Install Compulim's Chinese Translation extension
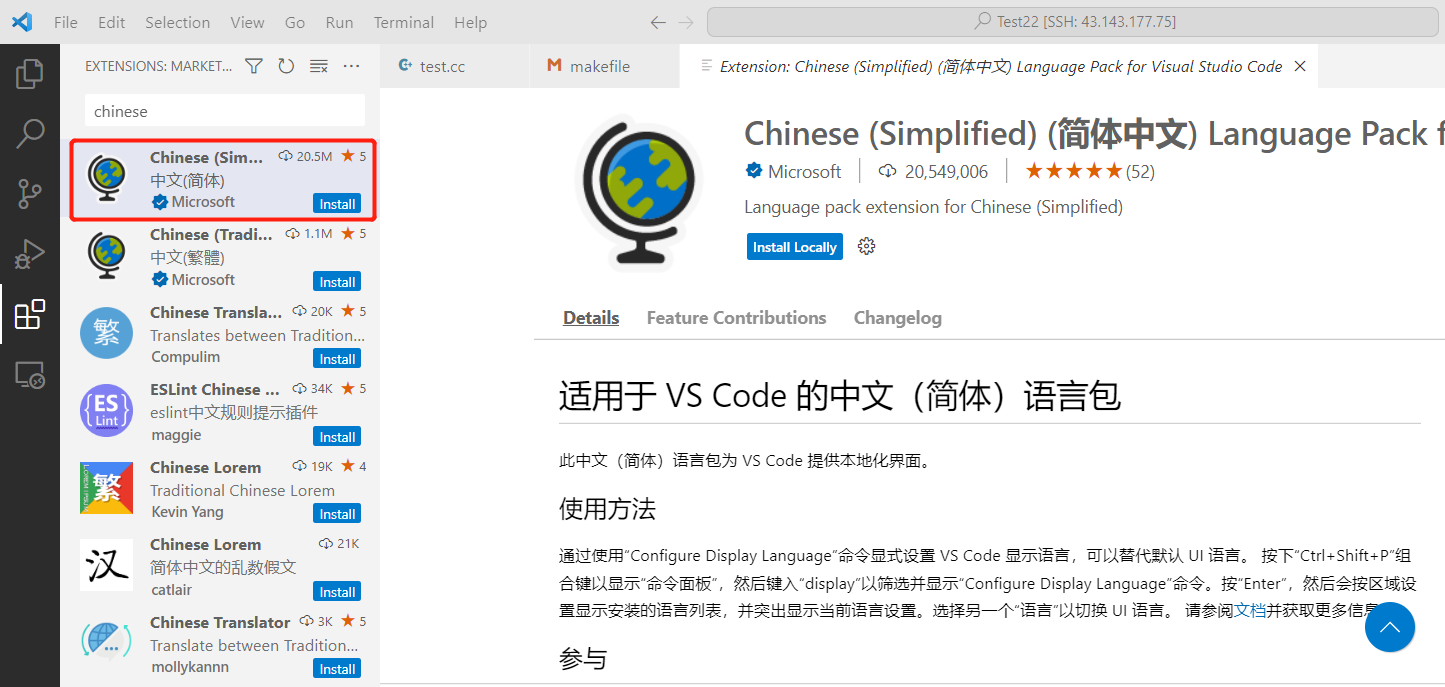Viewport: 1445px width, 687px height. 337,359
